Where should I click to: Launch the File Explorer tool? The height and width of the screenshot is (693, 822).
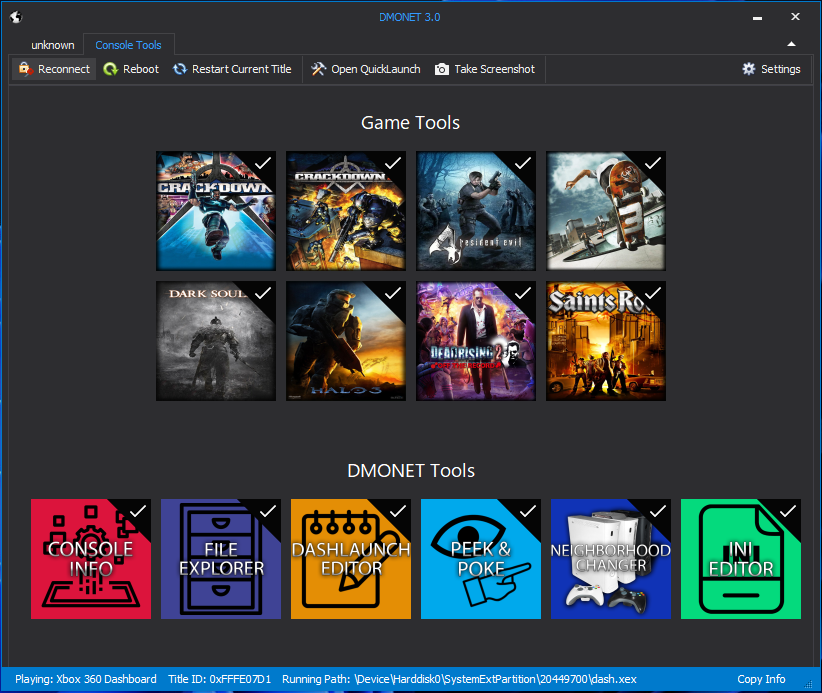(221, 559)
